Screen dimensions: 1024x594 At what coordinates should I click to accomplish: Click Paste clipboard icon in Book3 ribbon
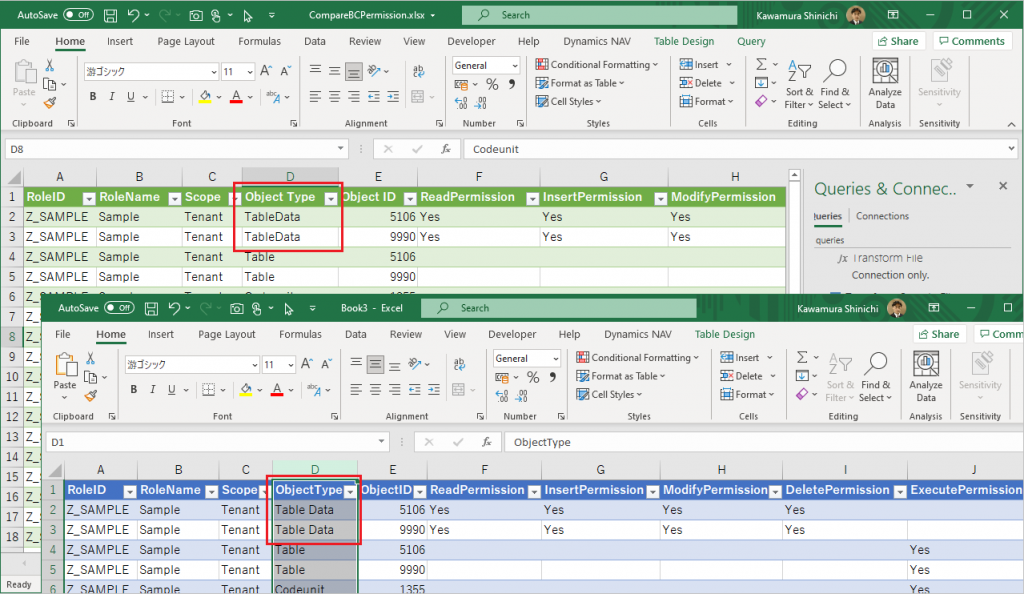coord(65,364)
